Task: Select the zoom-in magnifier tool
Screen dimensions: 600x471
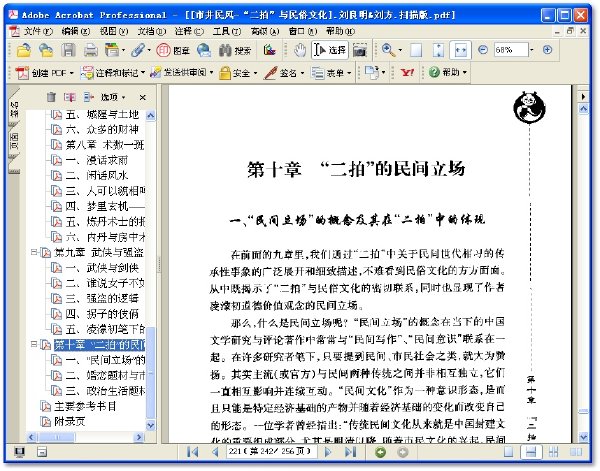Action: [388, 50]
